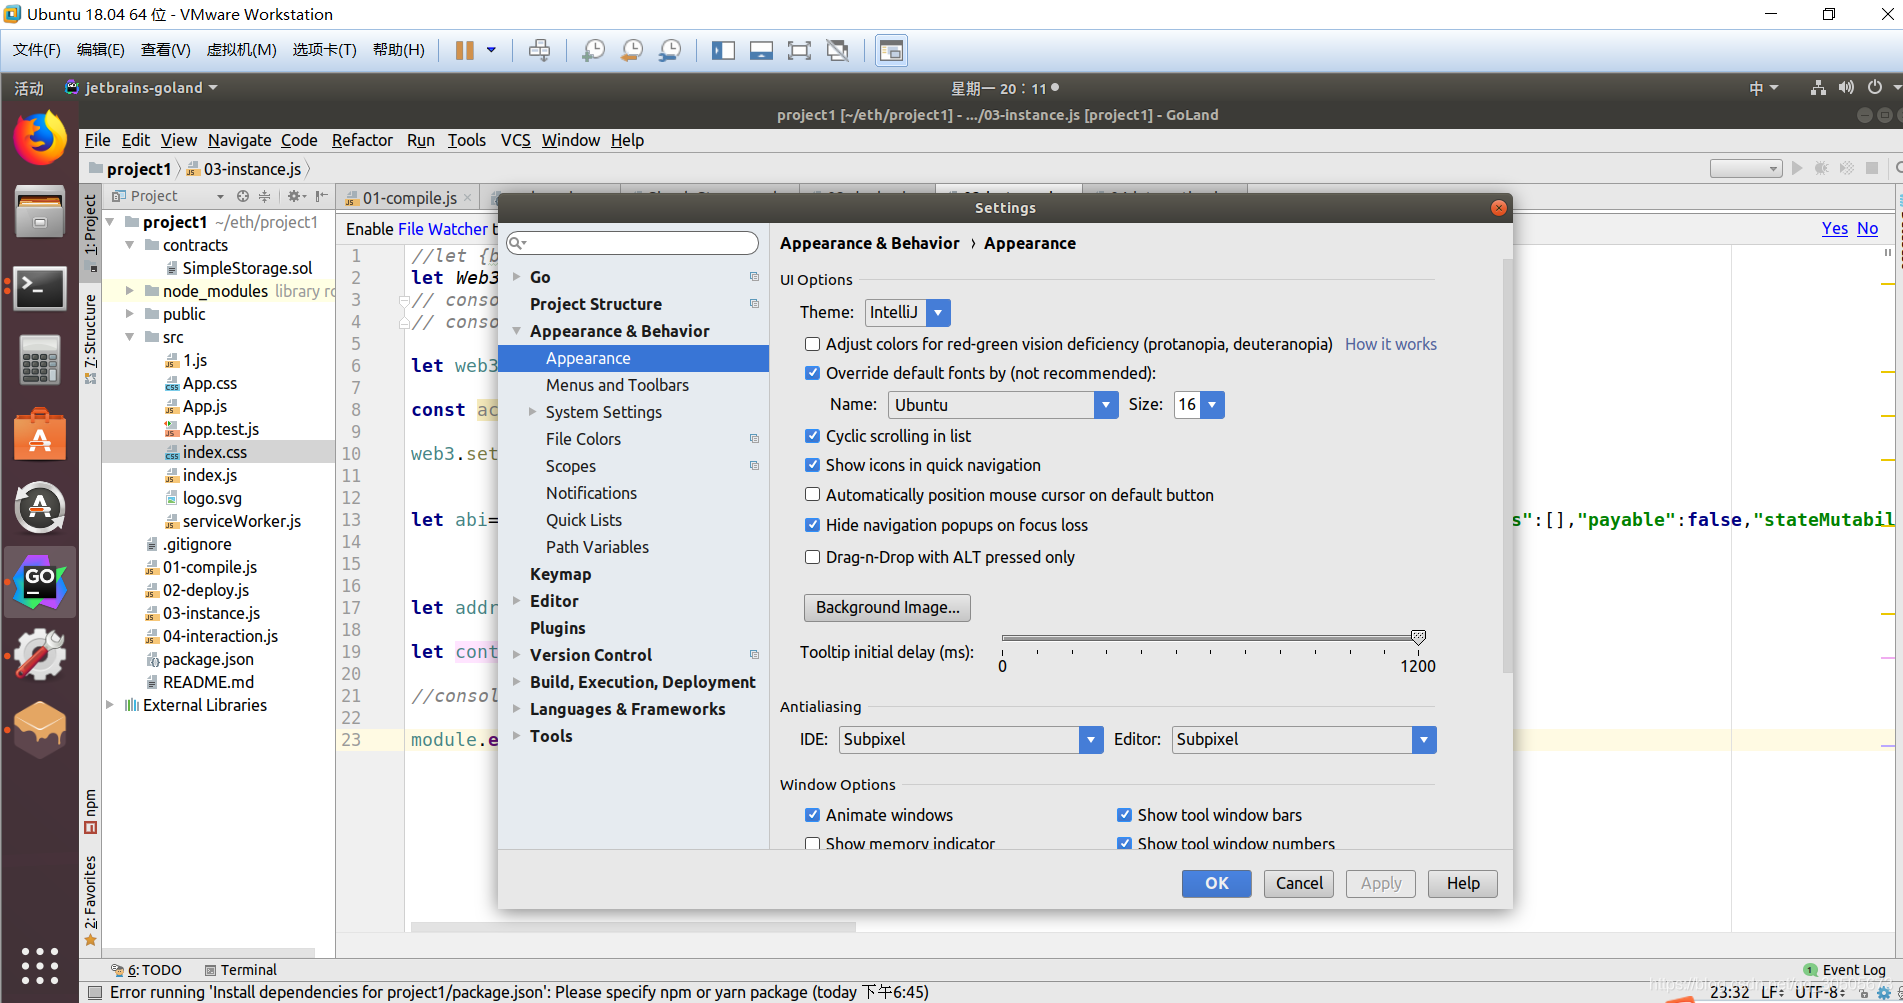1903x1003 pixels.
Task: Open the Navigate menu
Action: click(239, 140)
